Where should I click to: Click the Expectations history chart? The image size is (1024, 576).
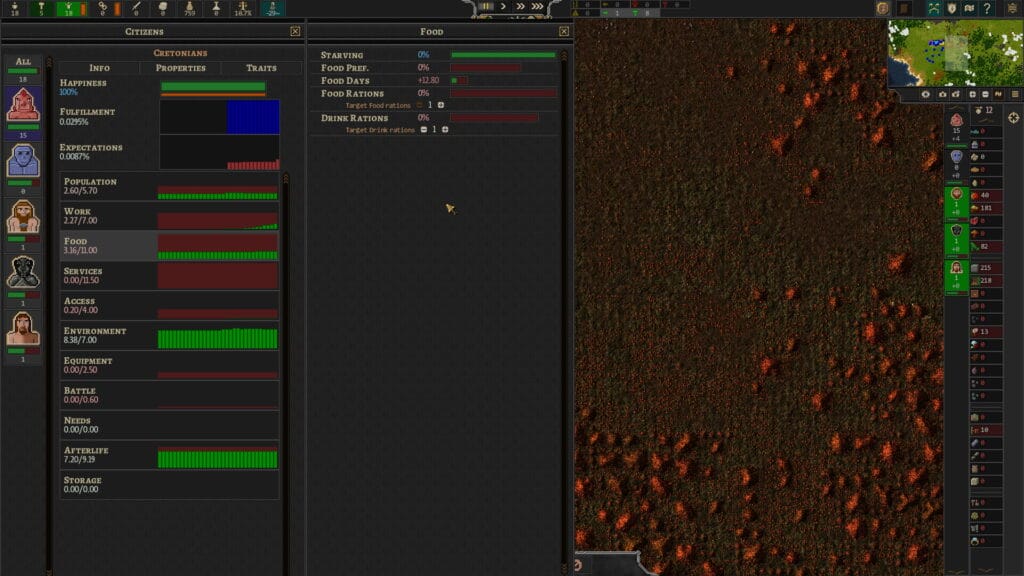219,153
